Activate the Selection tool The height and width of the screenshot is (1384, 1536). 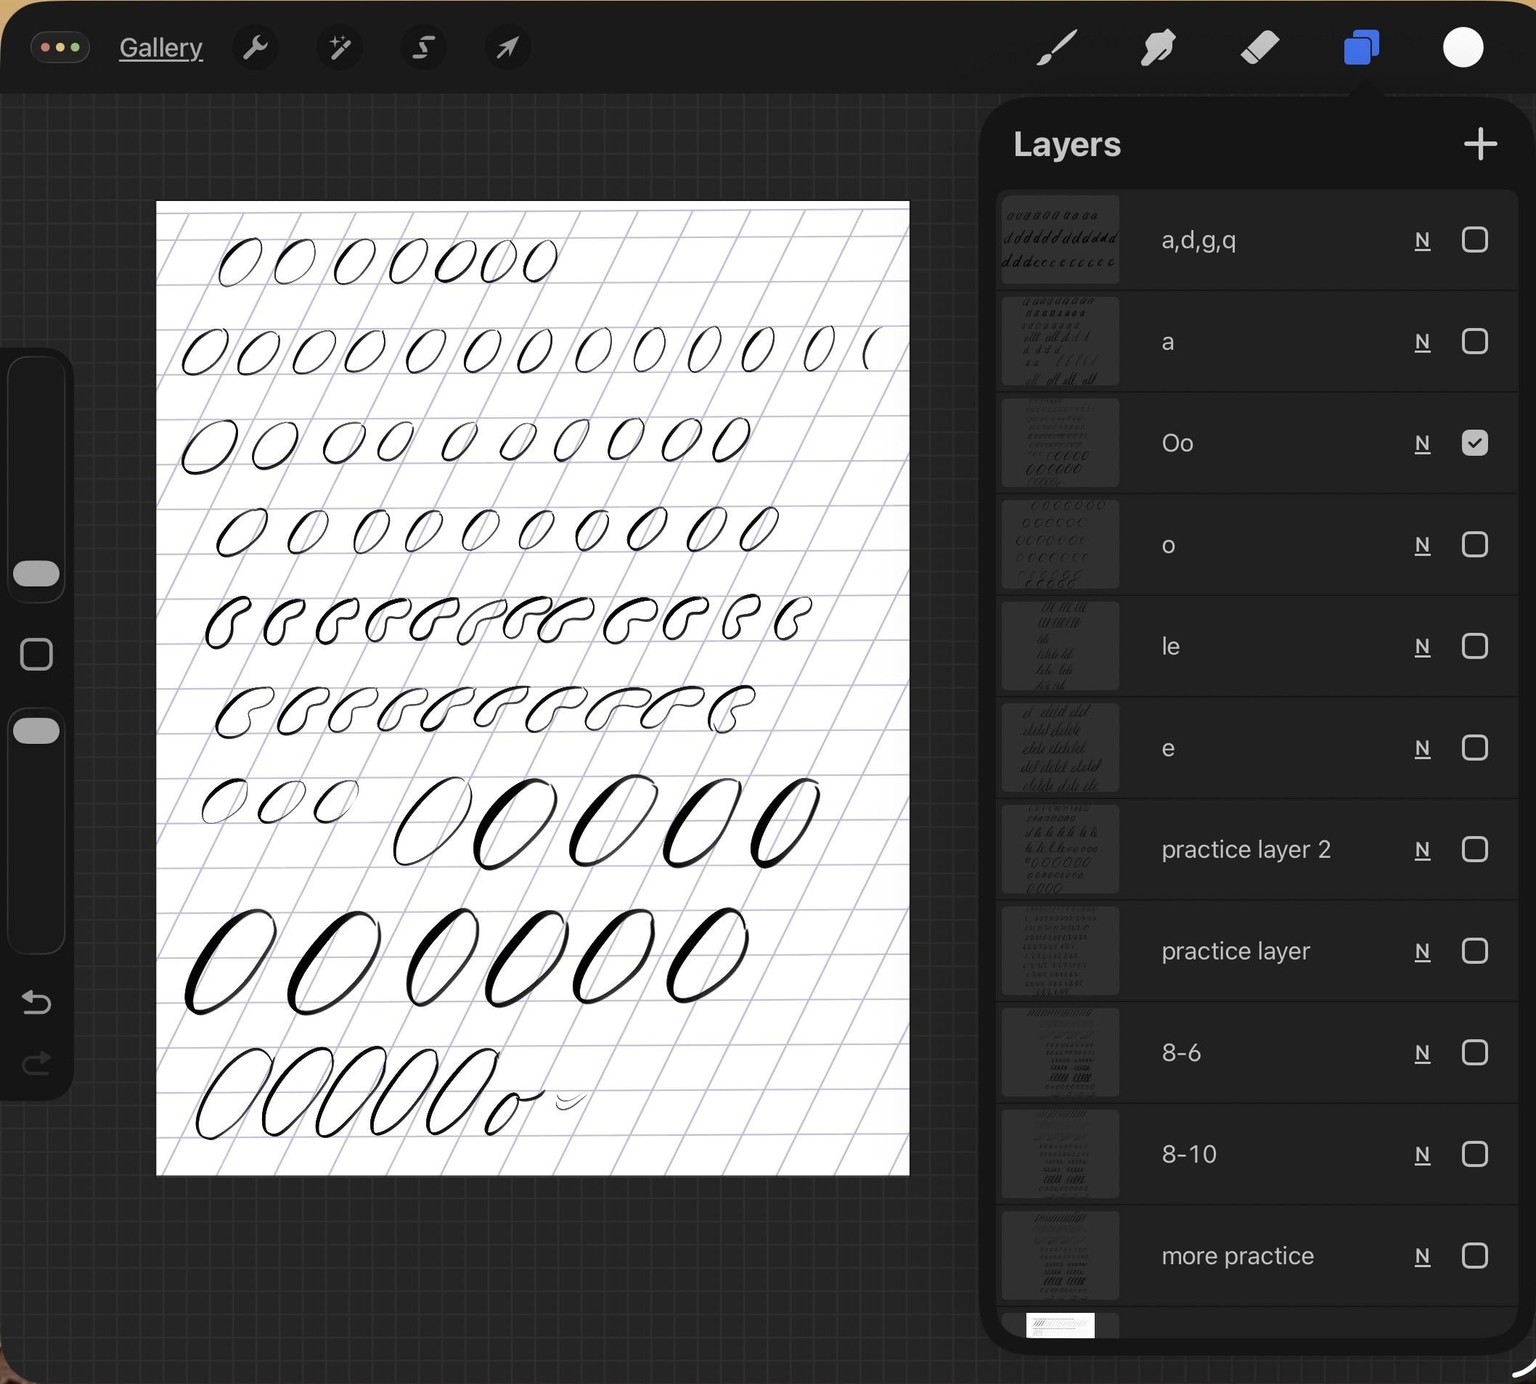click(424, 47)
